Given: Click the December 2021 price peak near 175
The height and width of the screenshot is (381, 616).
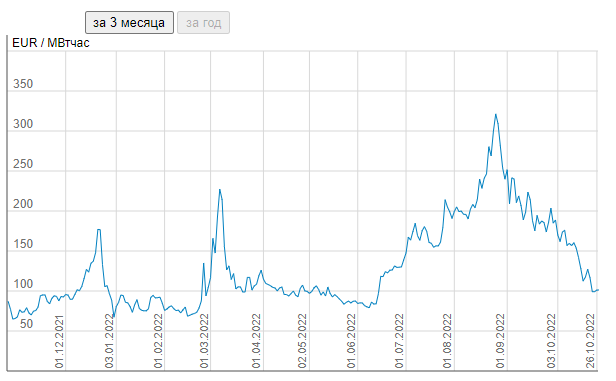Looking at the screenshot, I should (99, 230).
